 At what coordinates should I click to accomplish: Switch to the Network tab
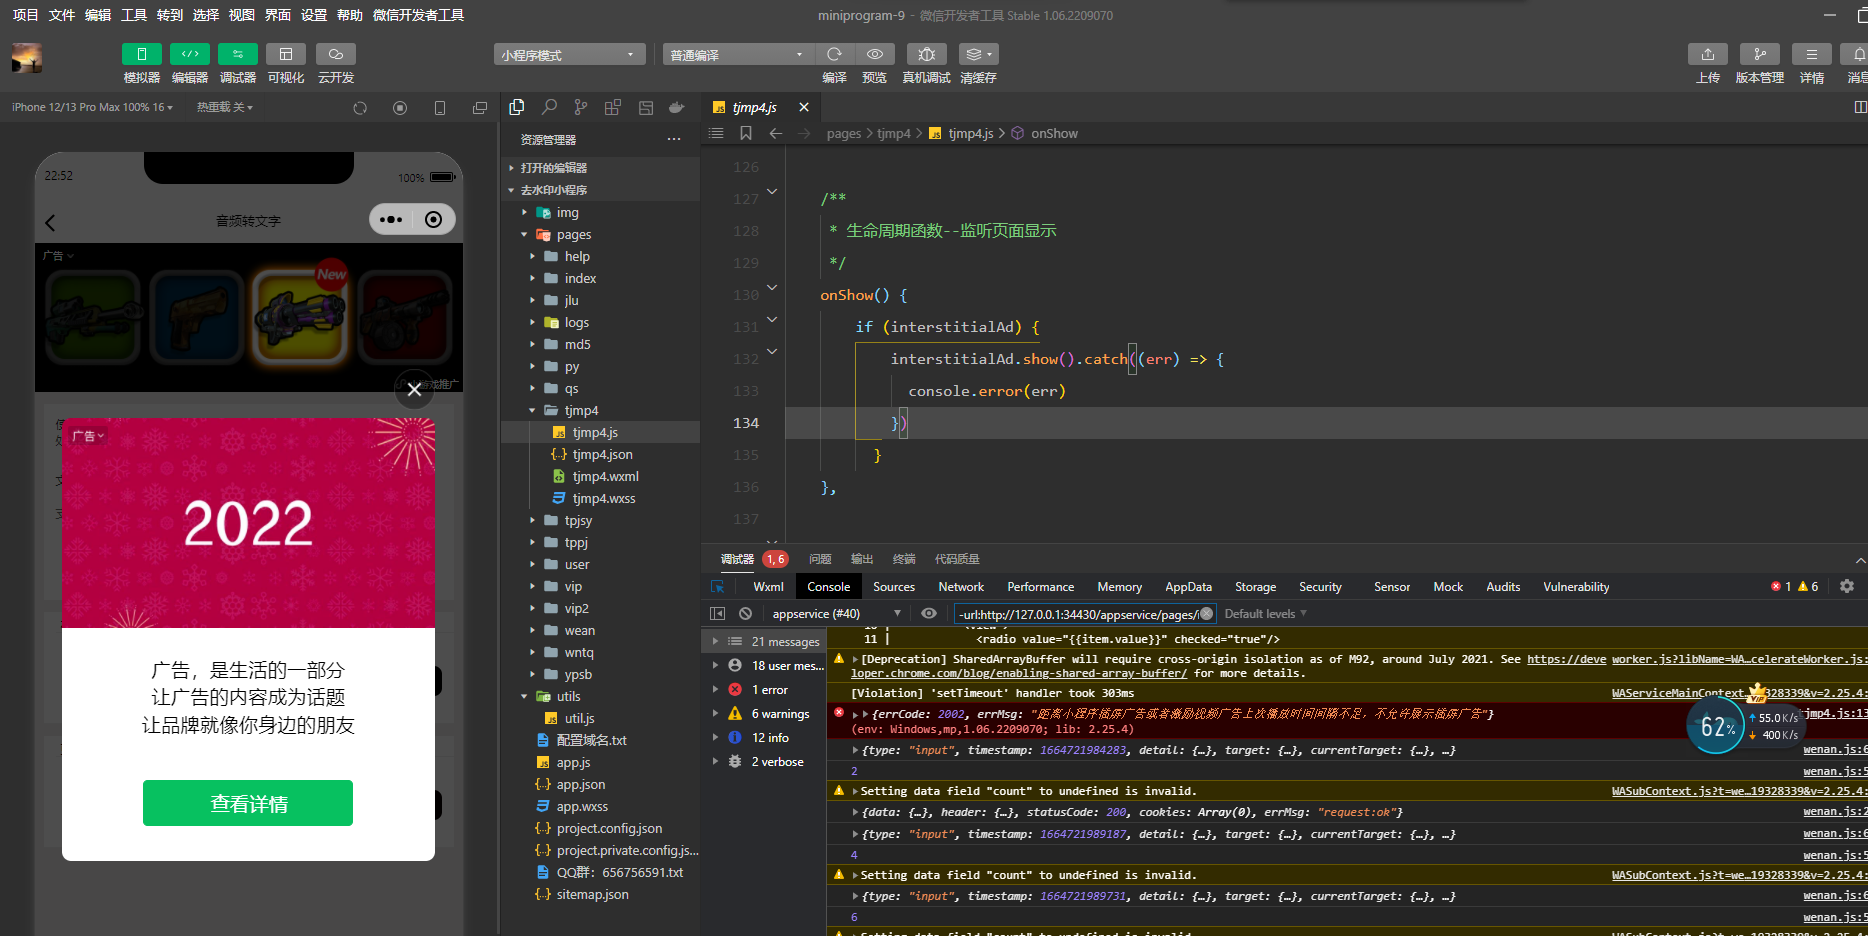[x=960, y=587]
